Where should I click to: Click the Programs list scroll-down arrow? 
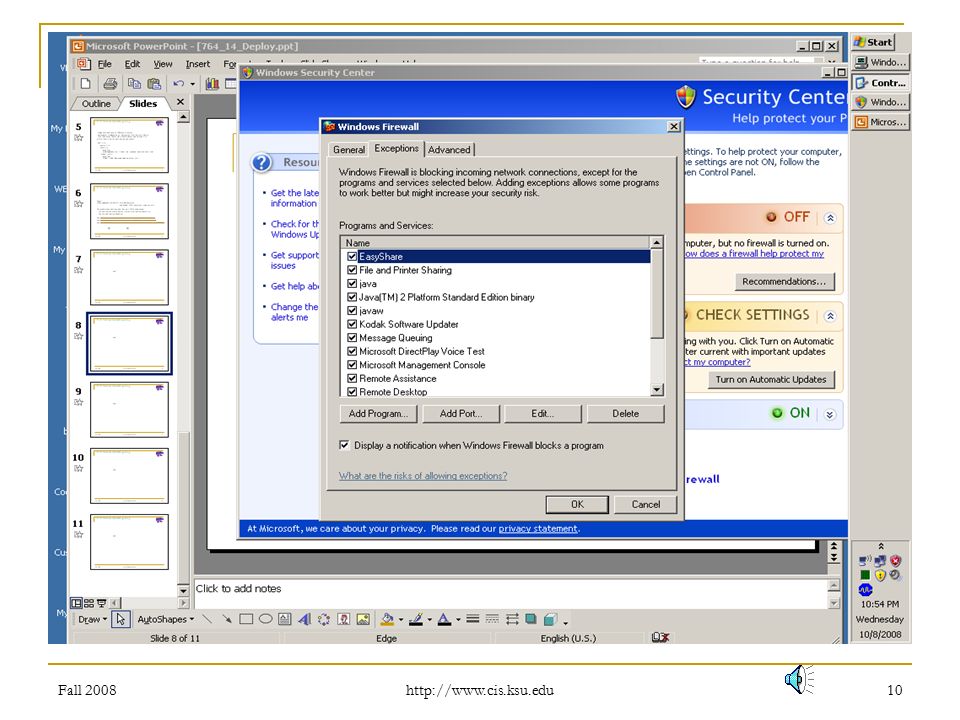[656, 390]
